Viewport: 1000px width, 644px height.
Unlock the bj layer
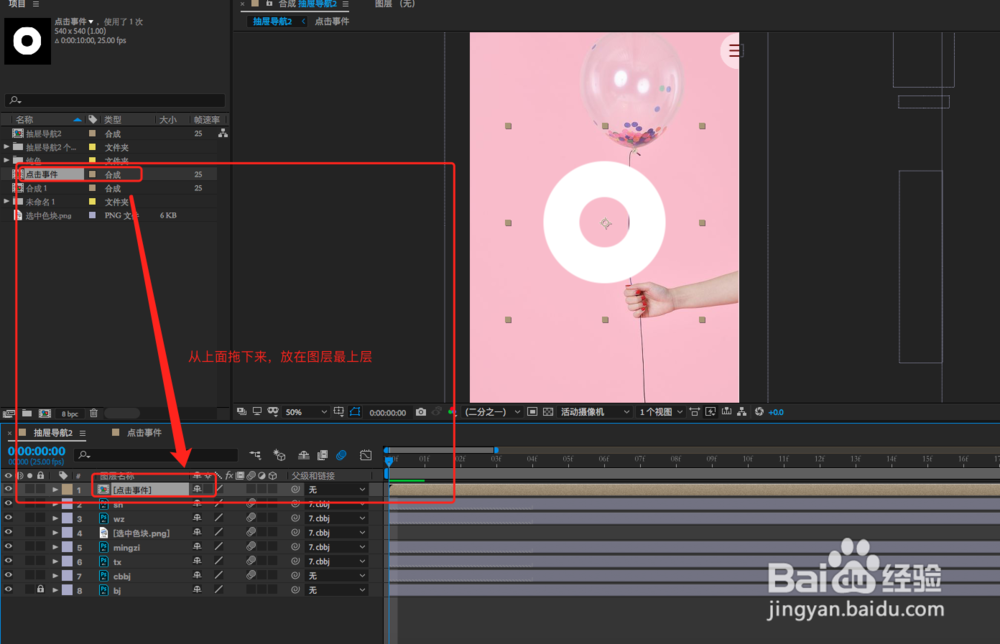[40, 589]
